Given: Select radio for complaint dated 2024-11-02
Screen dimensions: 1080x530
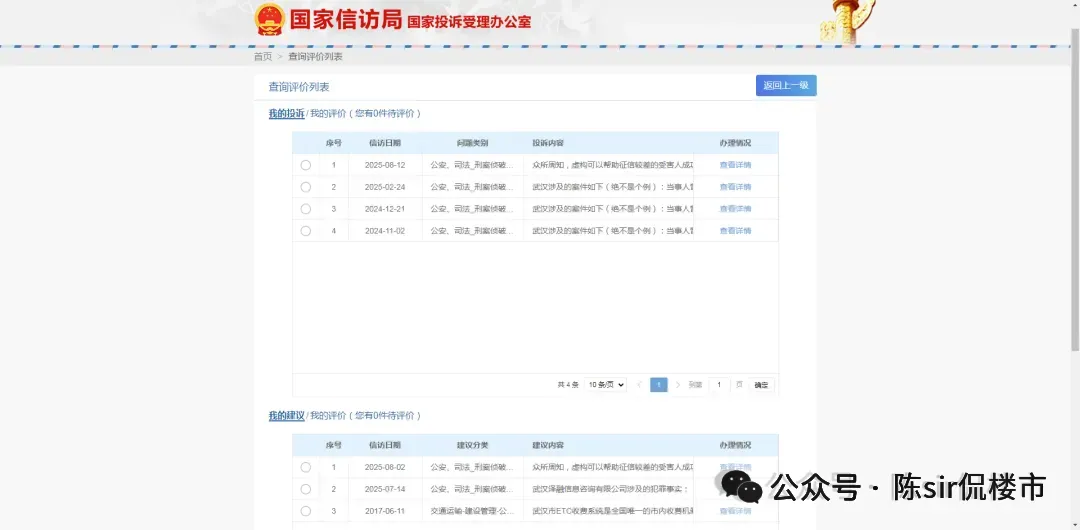Looking at the screenshot, I should tap(306, 231).
